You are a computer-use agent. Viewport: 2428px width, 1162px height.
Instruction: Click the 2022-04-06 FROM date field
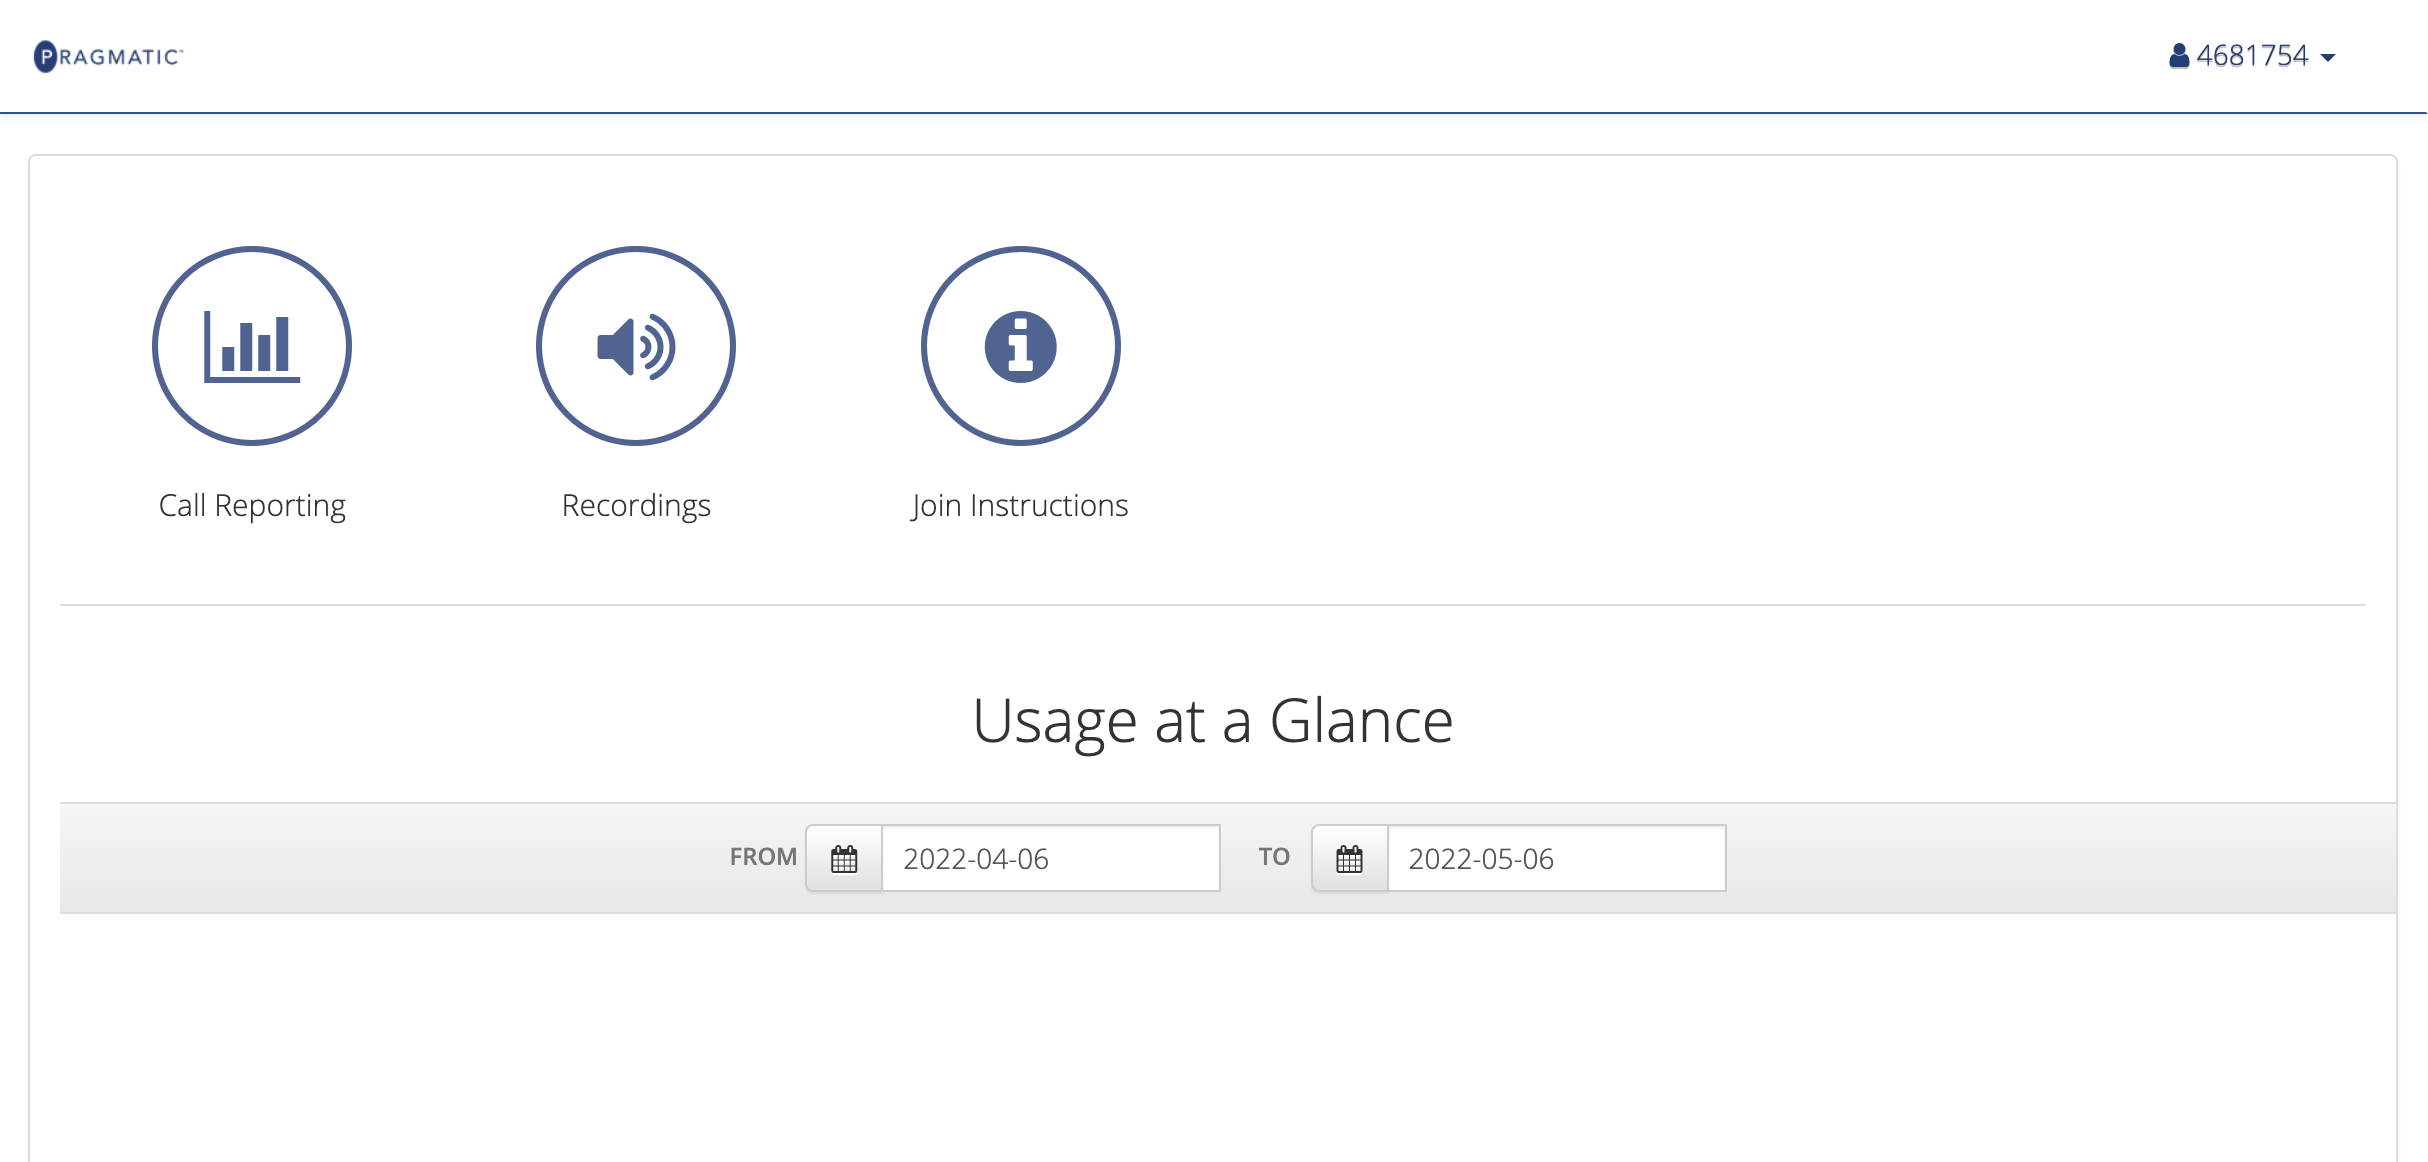tap(1050, 858)
